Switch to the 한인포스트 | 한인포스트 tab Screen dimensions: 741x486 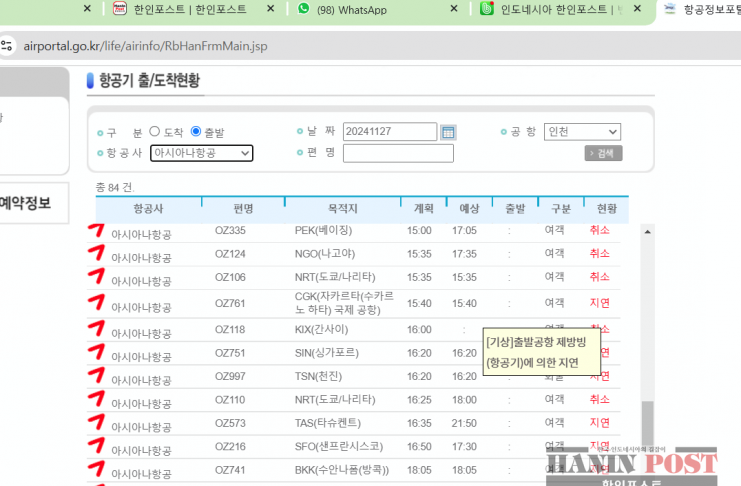point(188,9)
